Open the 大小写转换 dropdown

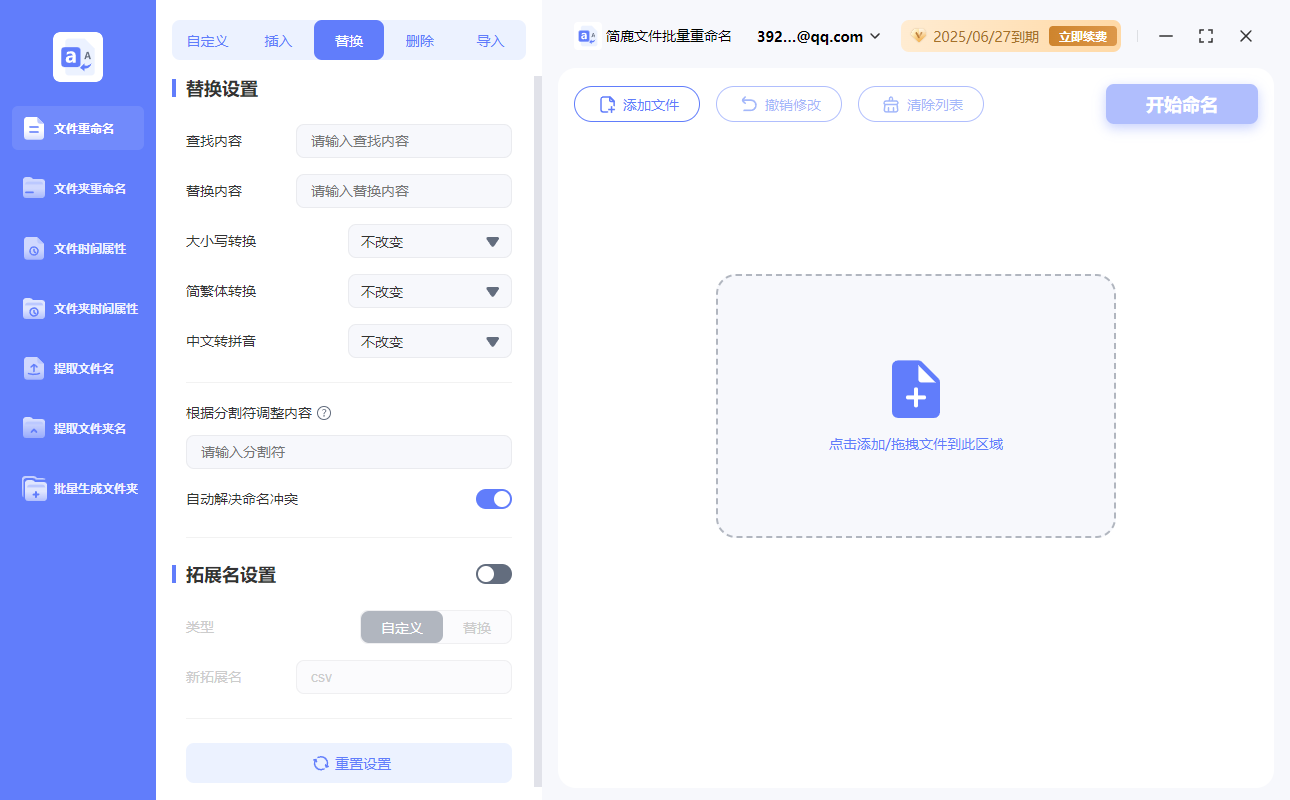click(x=429, y=241)
